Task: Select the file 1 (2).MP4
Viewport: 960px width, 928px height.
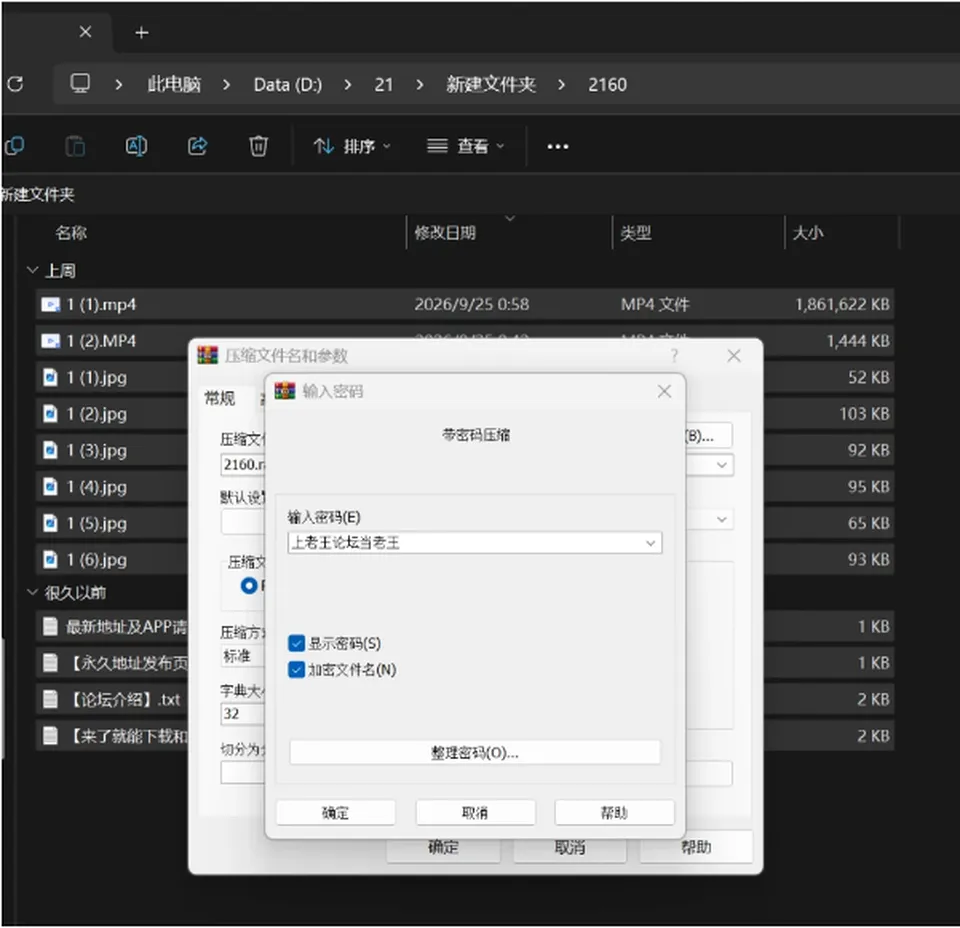Action: [x=101, y=341]
